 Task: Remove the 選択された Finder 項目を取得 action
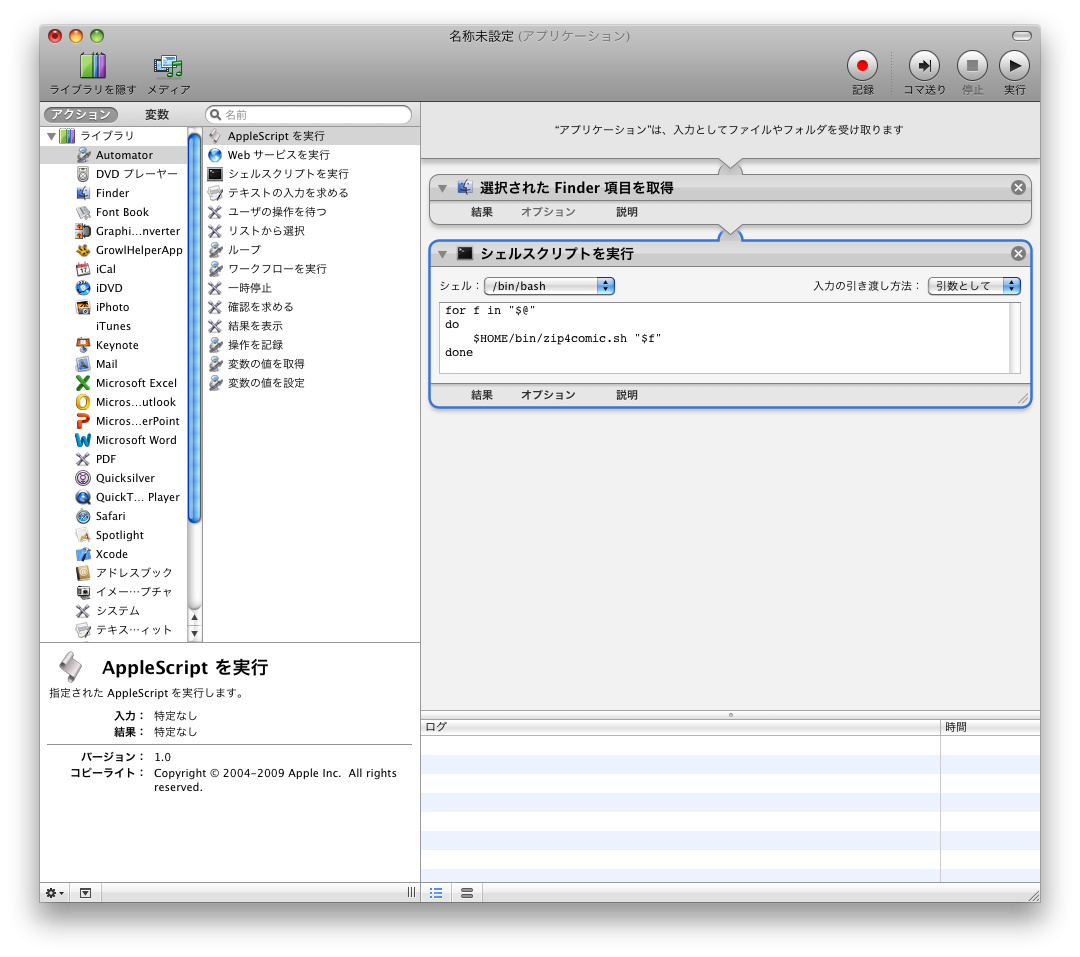pyautogui.click(x=1018, y=187)
